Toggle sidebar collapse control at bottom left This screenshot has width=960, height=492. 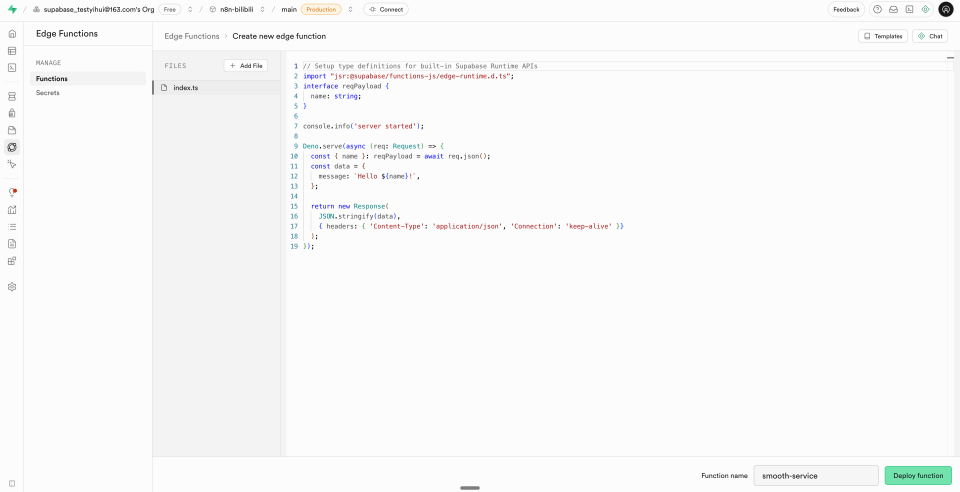click(x=12, y=481)
